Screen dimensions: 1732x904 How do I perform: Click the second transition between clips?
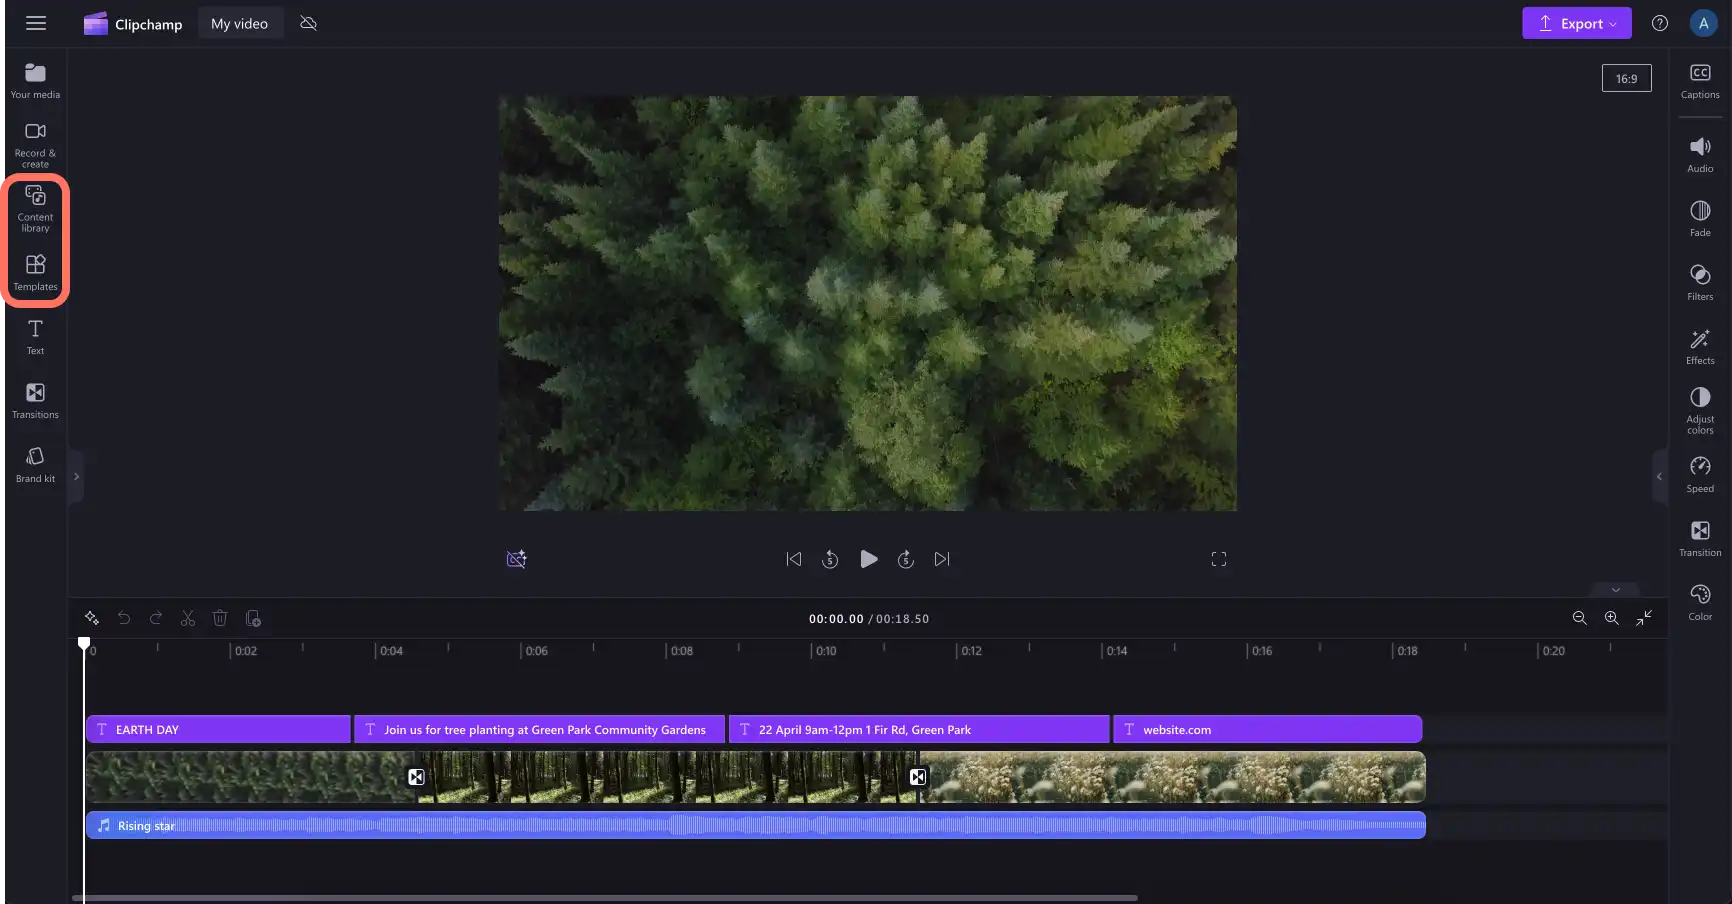tap(918, 777)
